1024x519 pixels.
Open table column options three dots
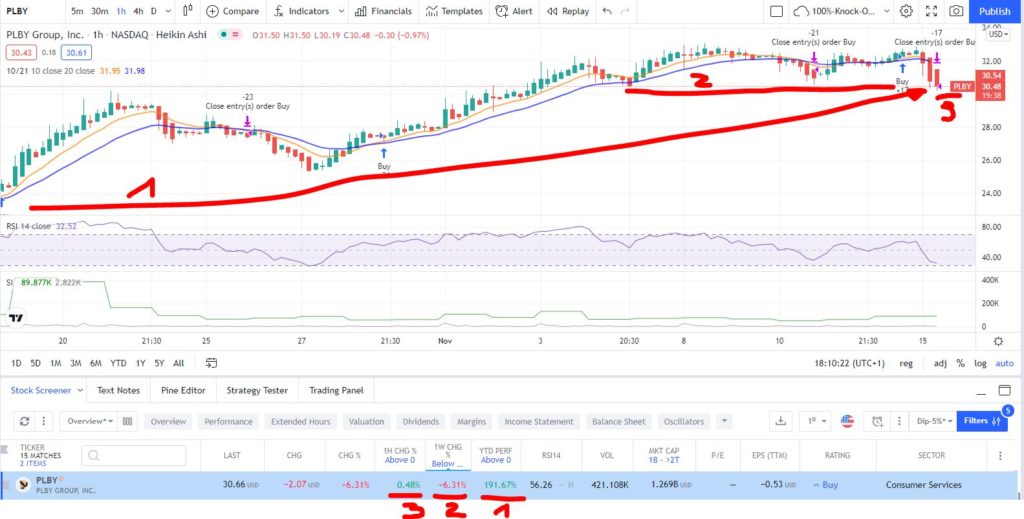tap(1000, 456)
